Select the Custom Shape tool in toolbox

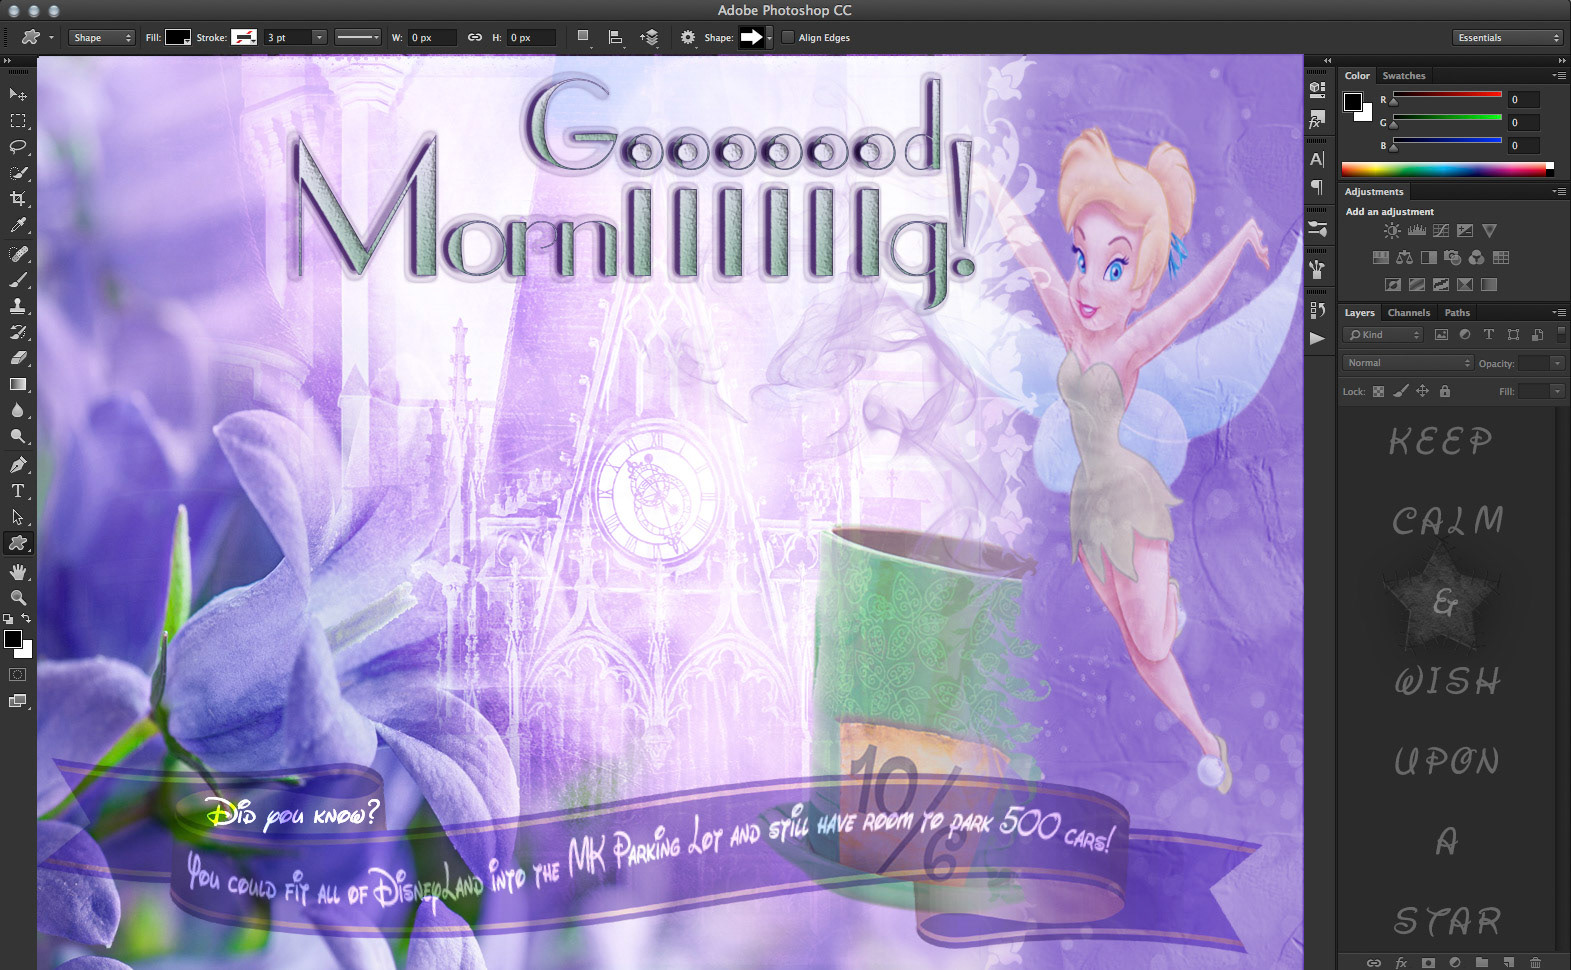pyautogui.click(x=17, y=543)
